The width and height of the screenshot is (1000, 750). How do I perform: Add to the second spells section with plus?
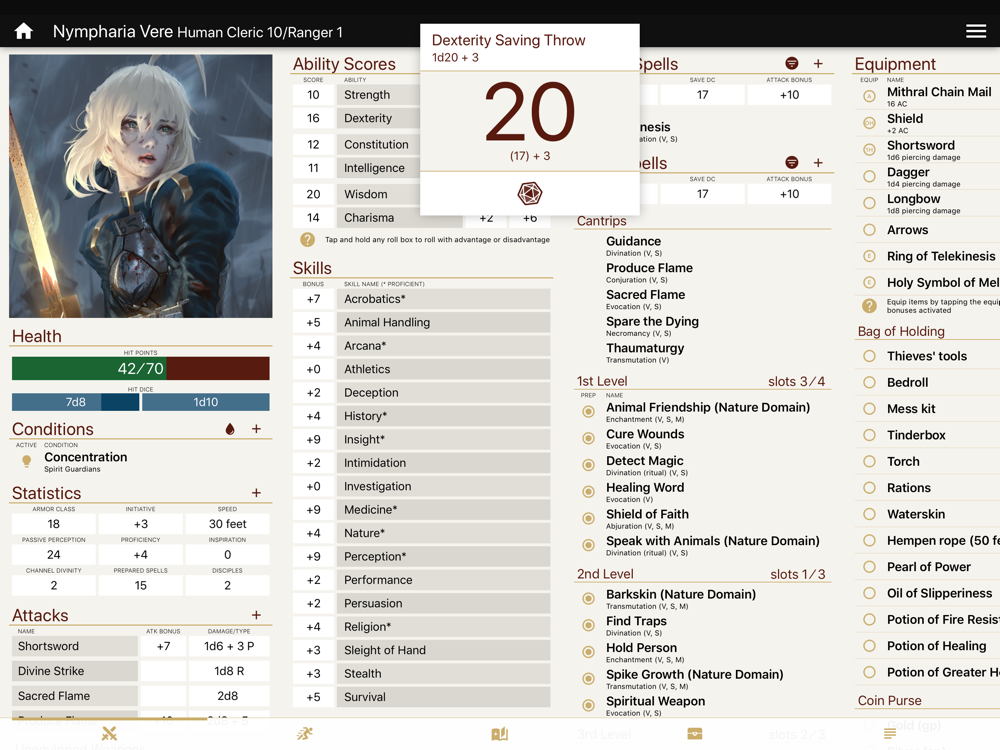(x=818, y=163)
